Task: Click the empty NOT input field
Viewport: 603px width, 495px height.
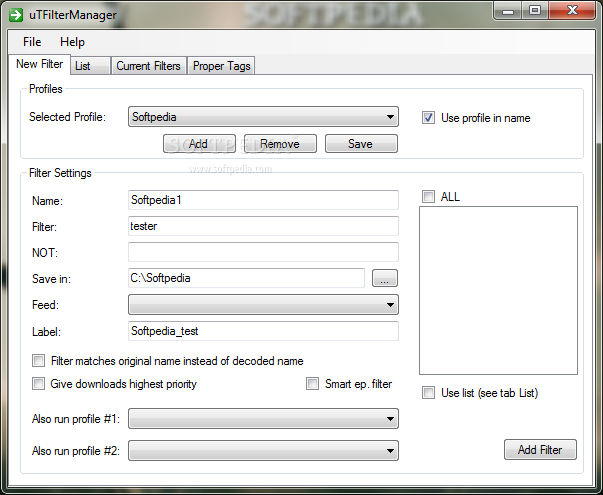Action: [263, 252]
